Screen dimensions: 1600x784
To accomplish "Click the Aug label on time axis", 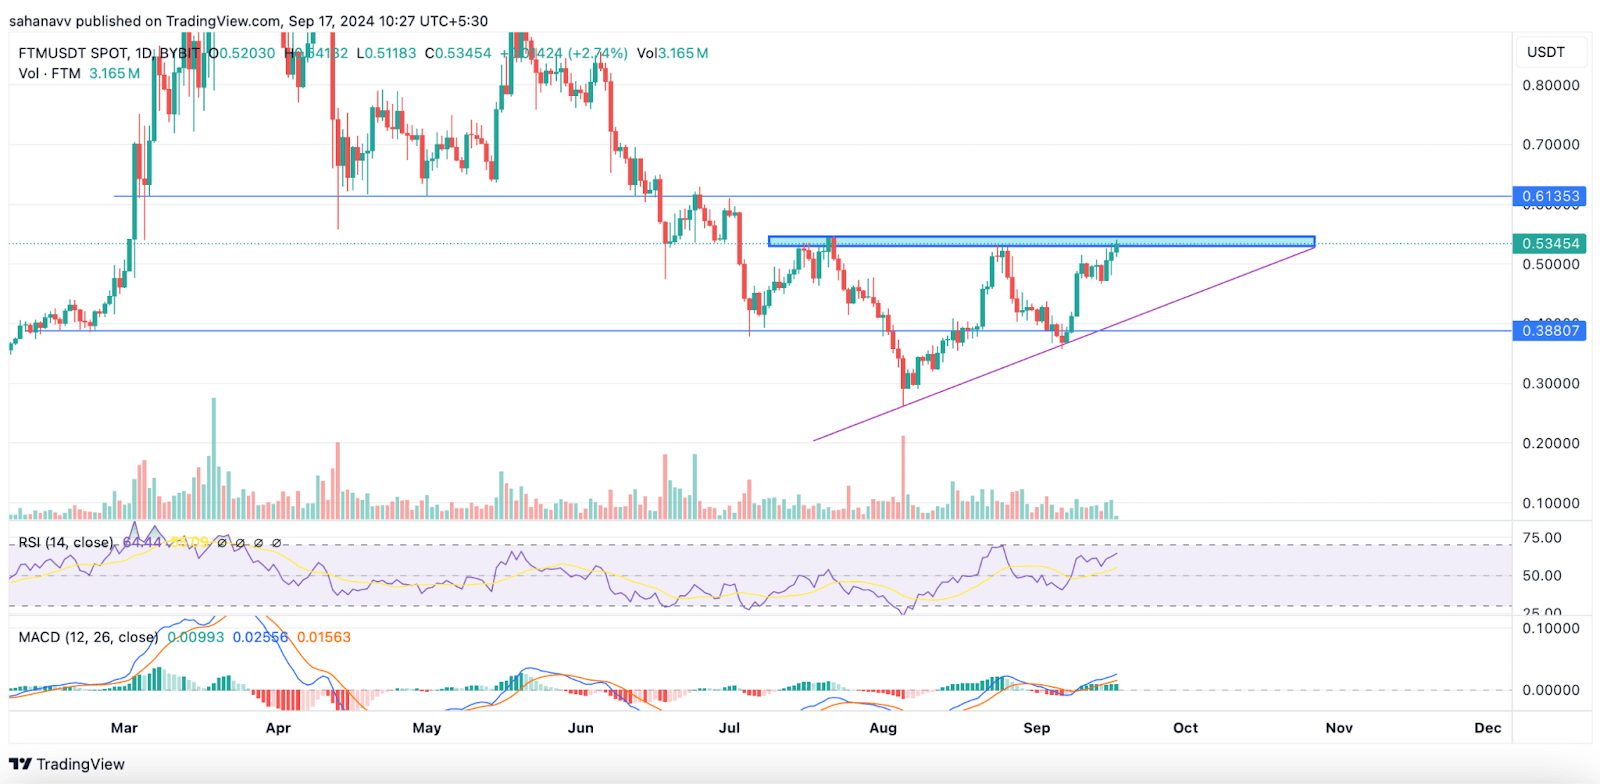I will [x=883, y=728].
